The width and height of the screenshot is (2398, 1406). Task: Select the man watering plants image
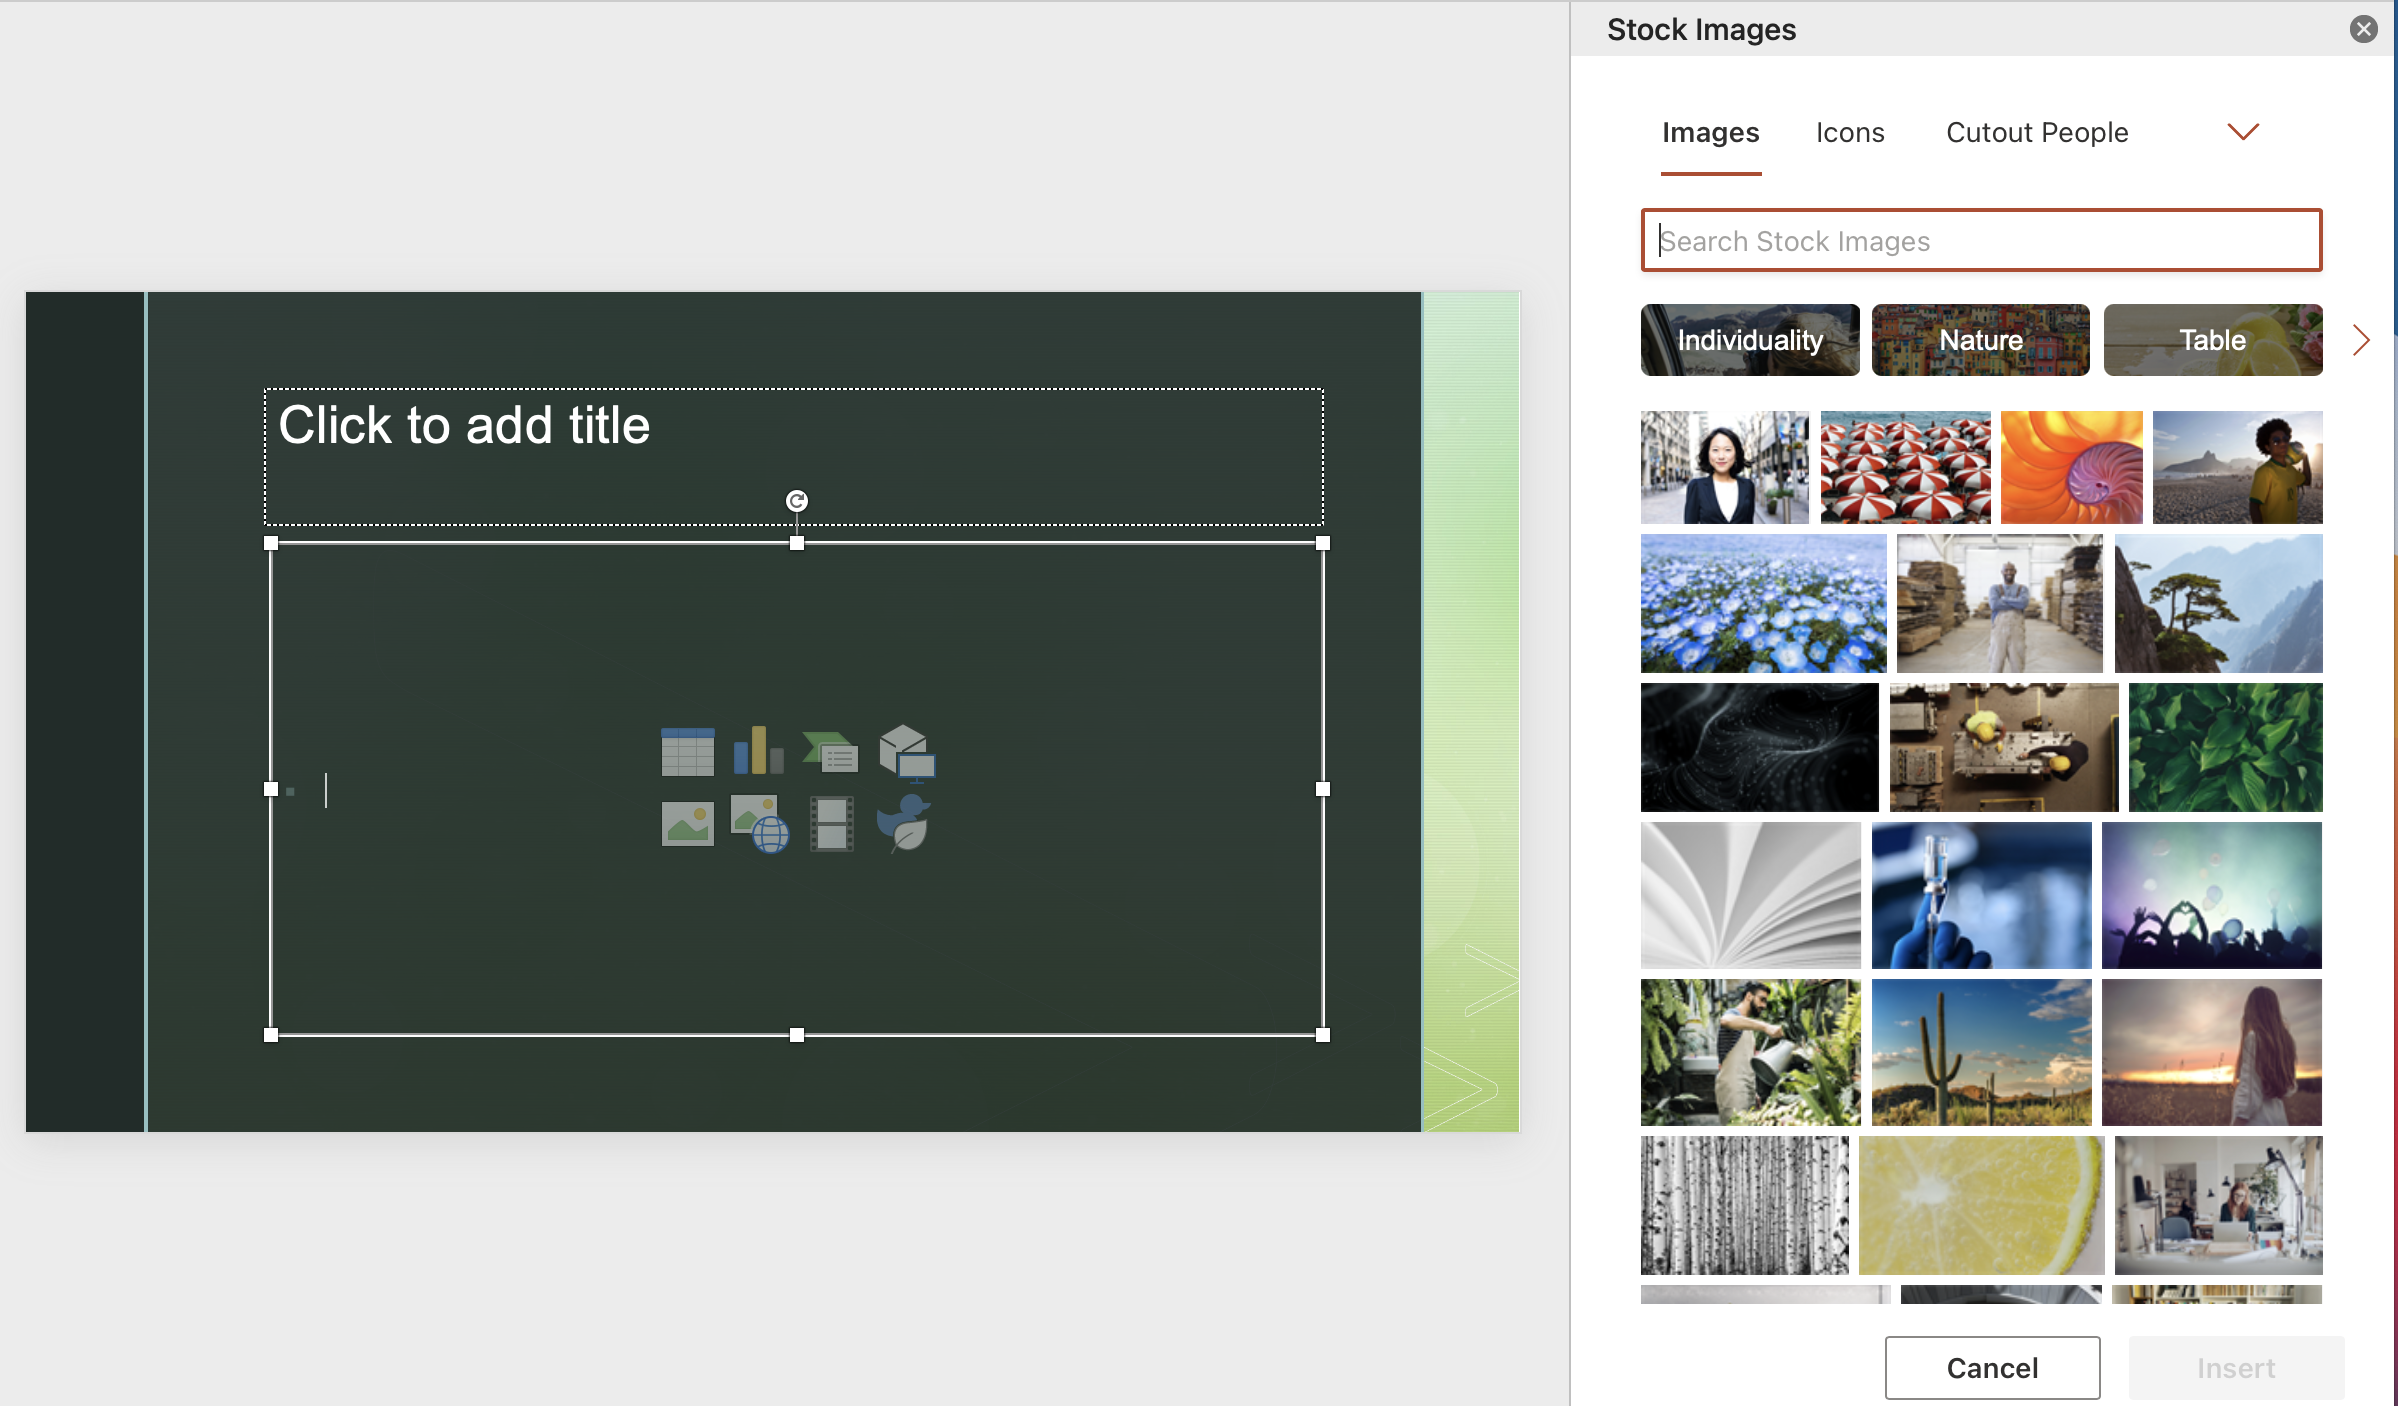pyautogui.click(x=1750, y=1052)
